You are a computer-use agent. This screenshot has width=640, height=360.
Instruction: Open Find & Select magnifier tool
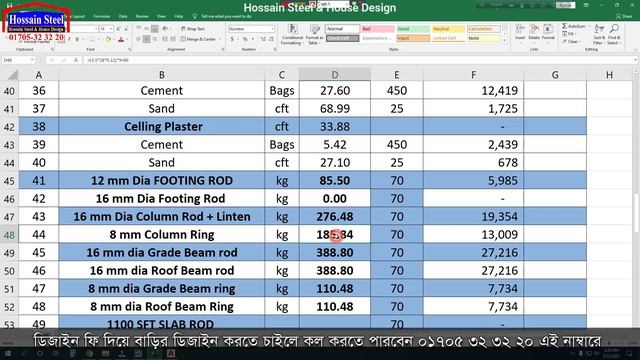(613, 34)
